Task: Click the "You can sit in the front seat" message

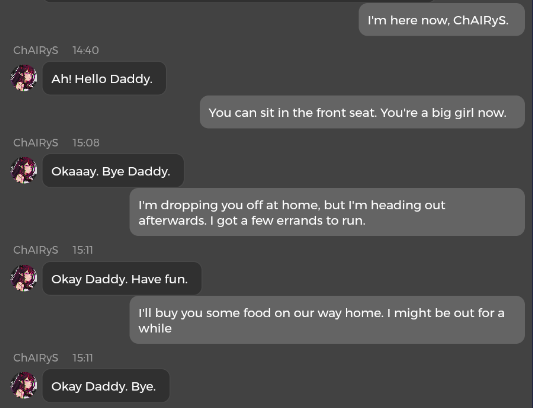Action: click(362, 112)
